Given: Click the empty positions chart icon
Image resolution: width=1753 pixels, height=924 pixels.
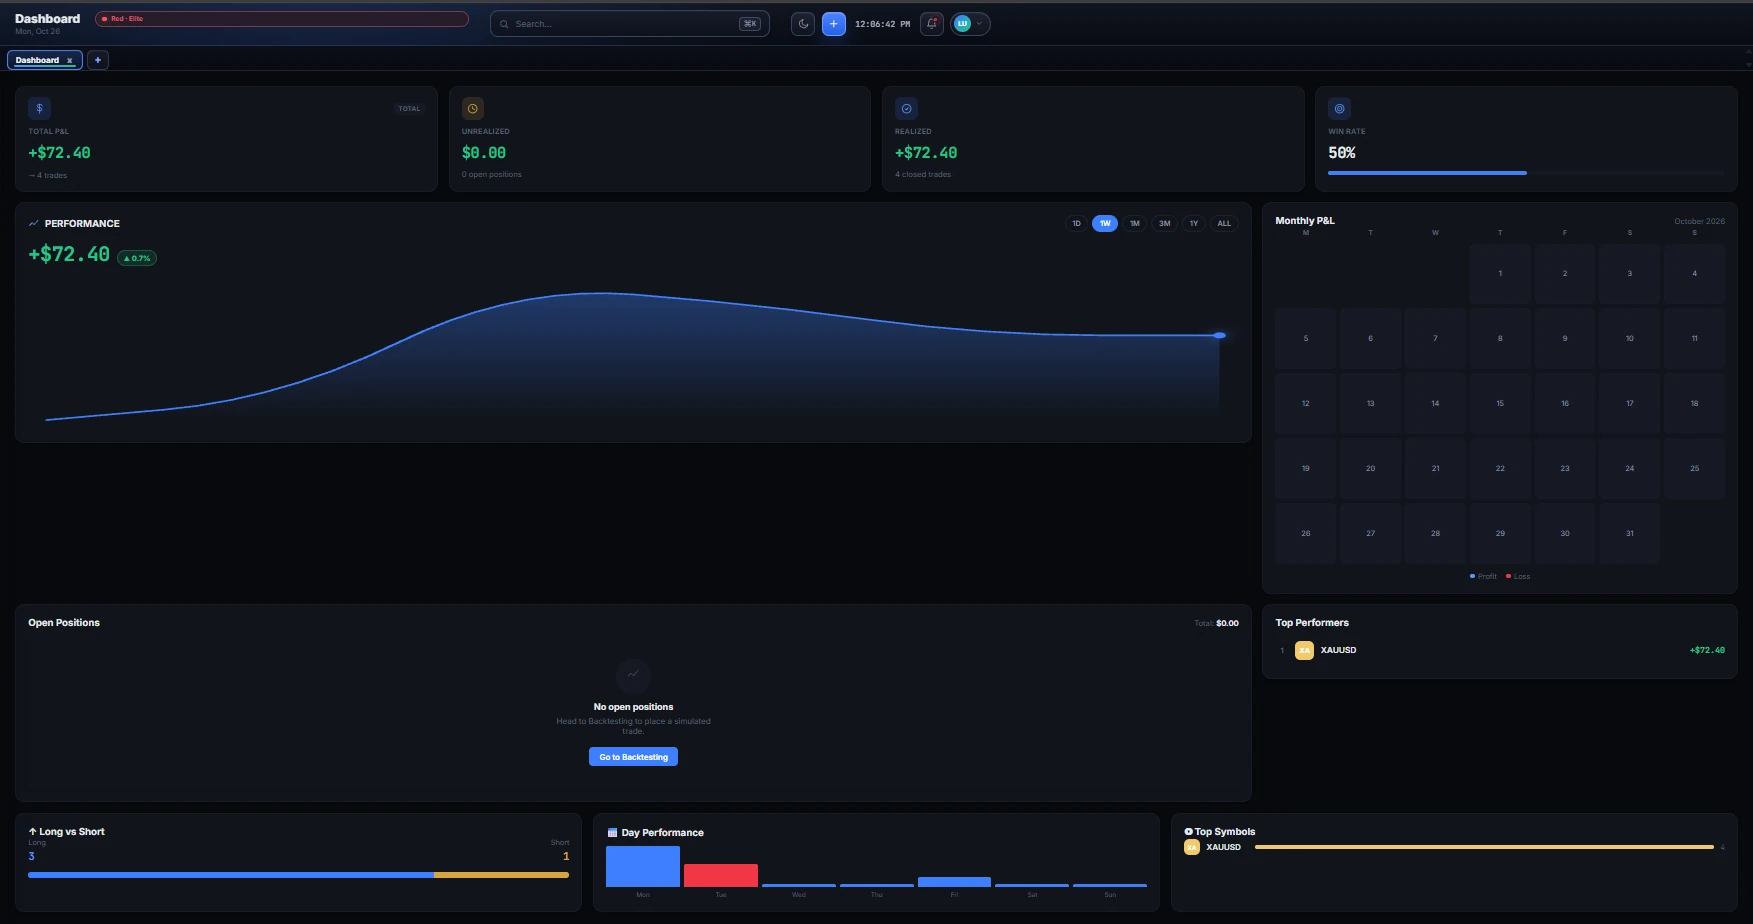Looking at the screenshot, I should 633,675.
